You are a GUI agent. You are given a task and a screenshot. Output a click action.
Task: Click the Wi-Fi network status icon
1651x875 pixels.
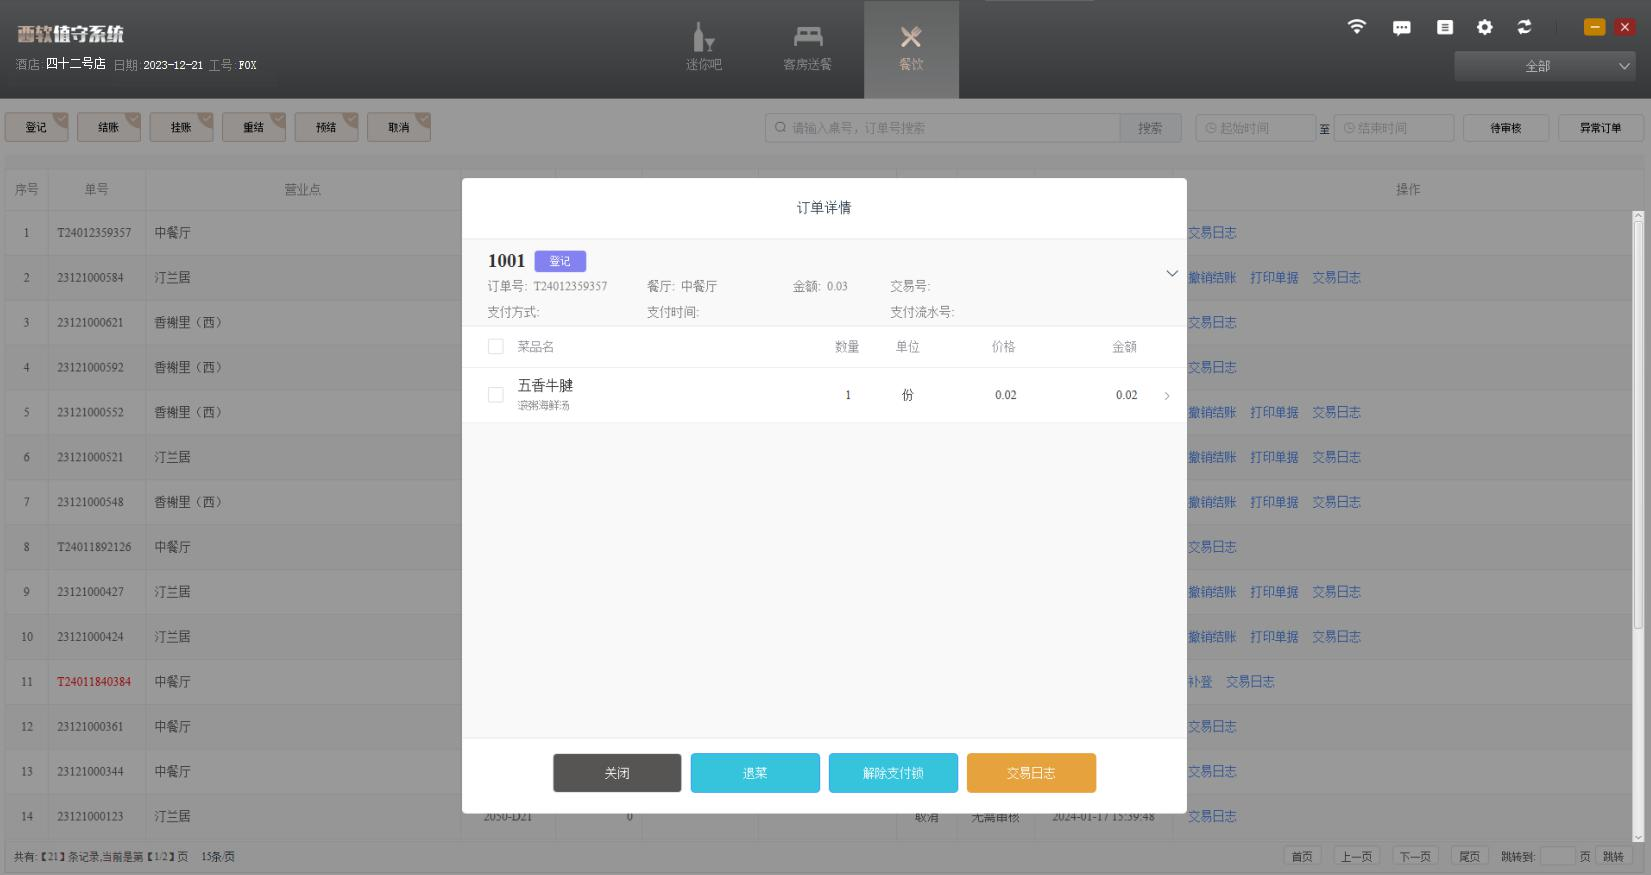point(1356,27)
